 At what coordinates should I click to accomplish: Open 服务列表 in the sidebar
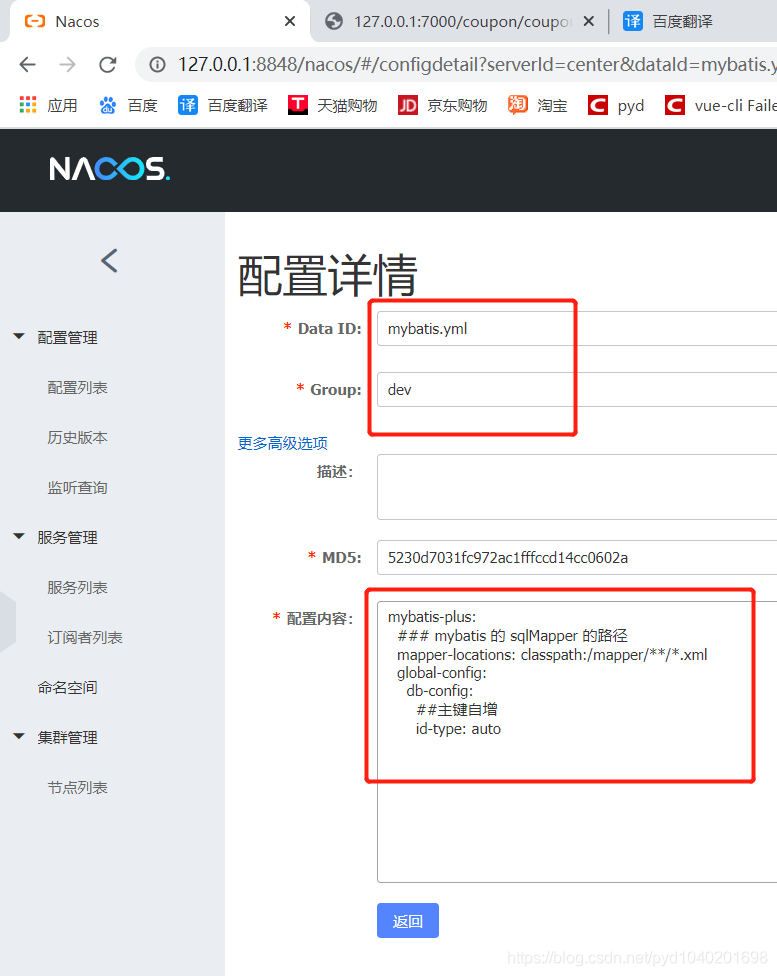tap(77, 587)
